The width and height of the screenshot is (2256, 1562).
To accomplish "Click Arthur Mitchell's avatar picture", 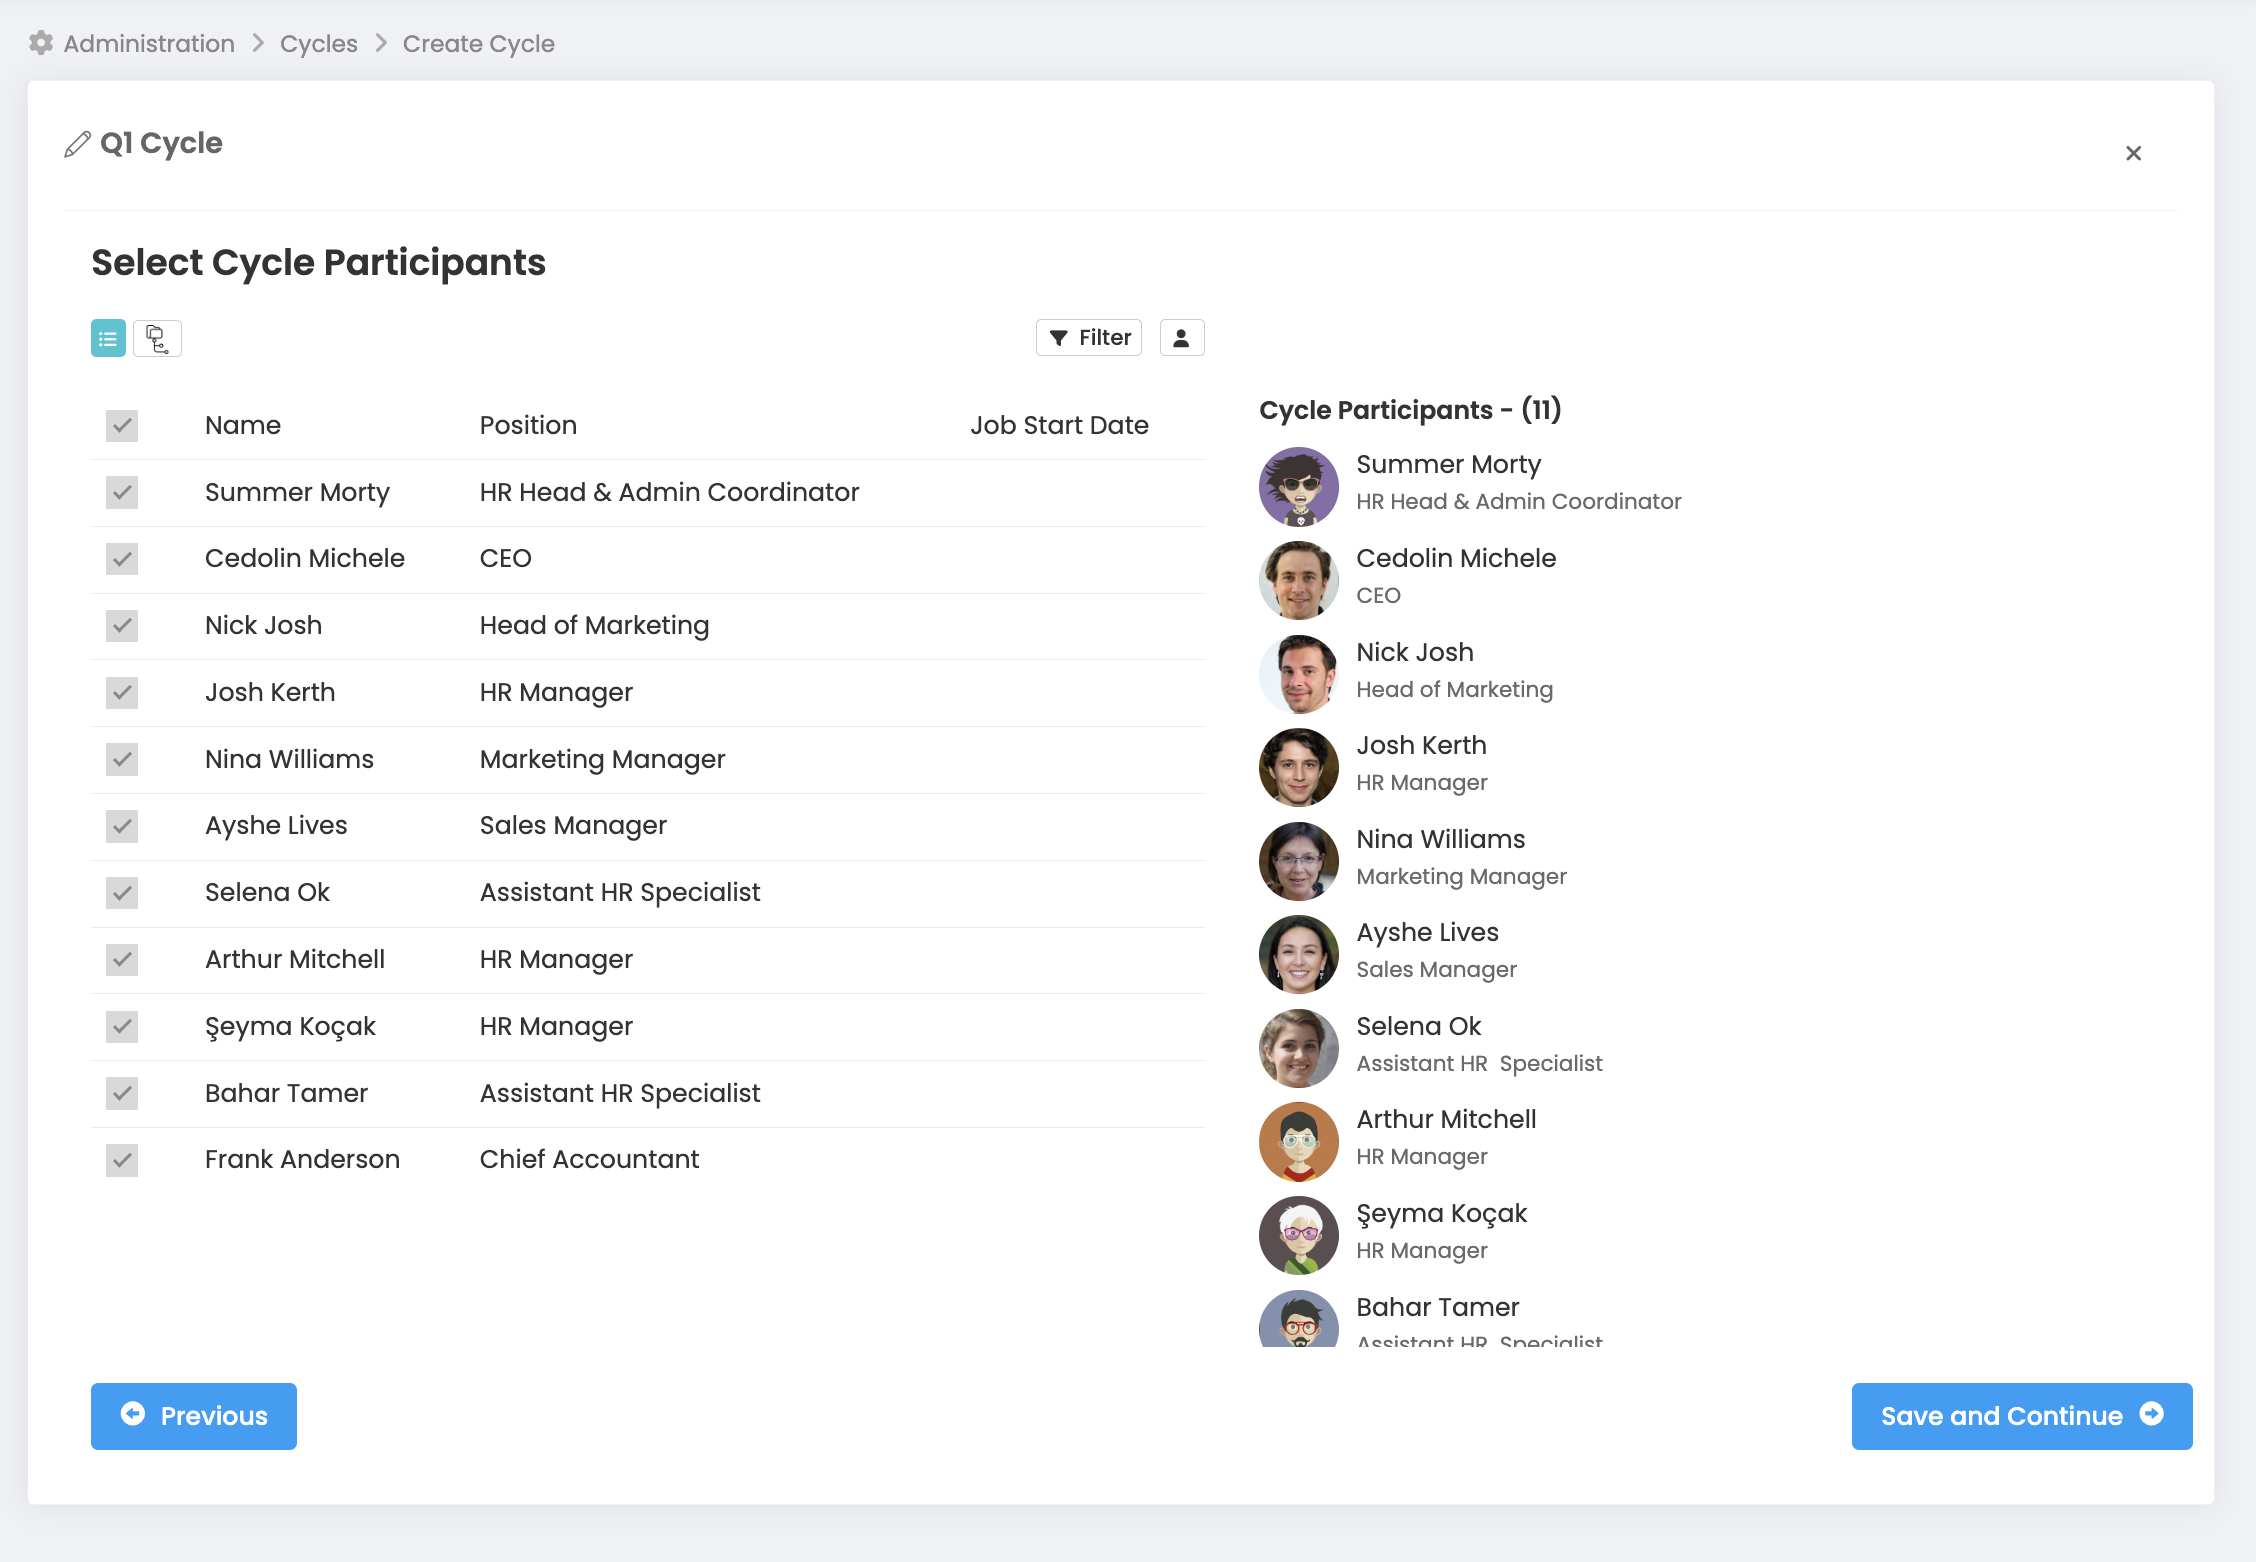I will [x=1298, y=1141].
